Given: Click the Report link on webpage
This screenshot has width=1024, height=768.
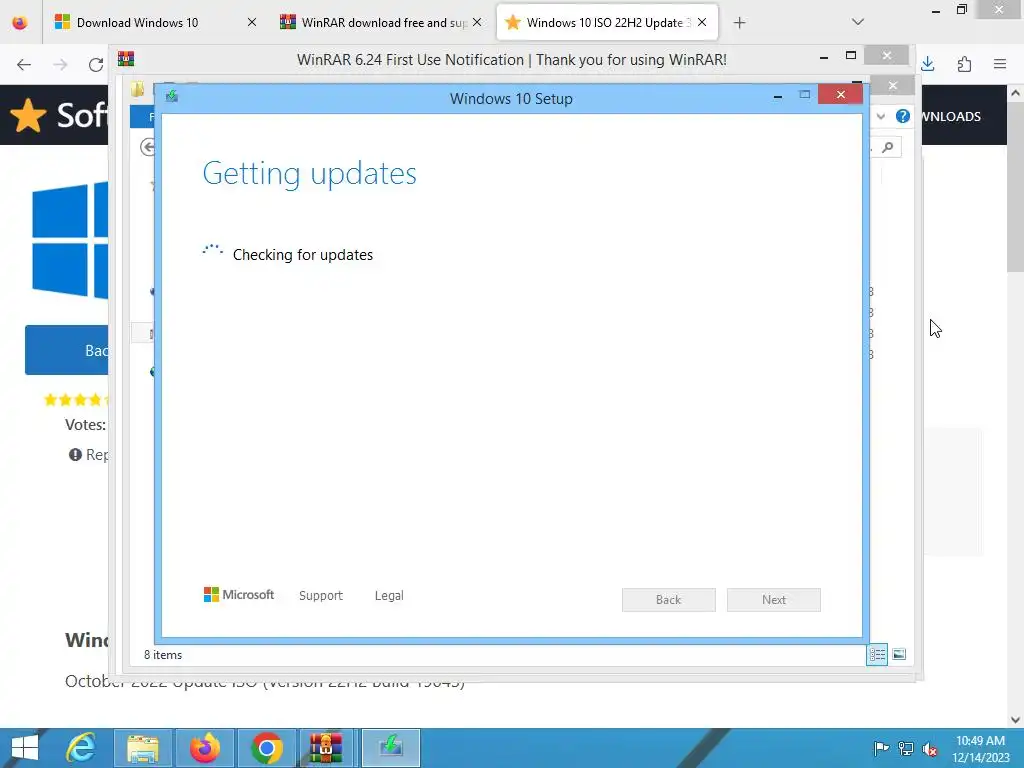Looking at the screenshot, I should click(x=89, y=455).
